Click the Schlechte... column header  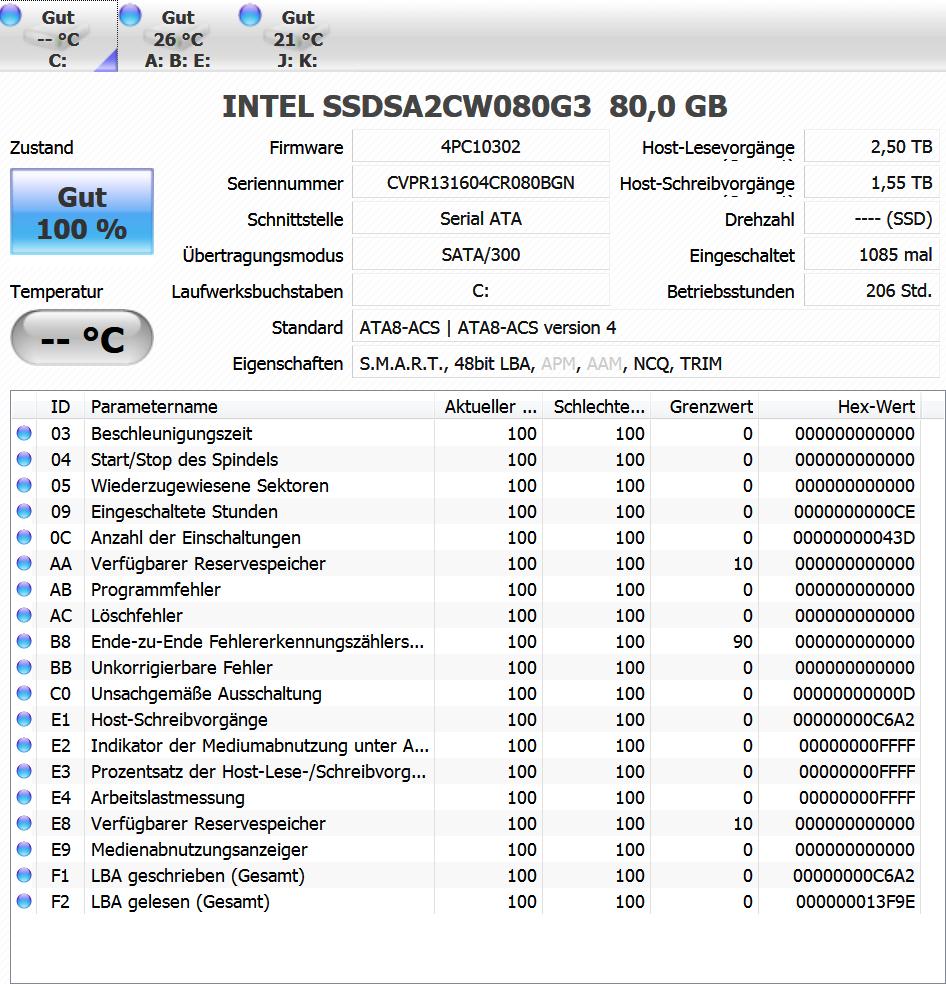[x=597, y=407]
